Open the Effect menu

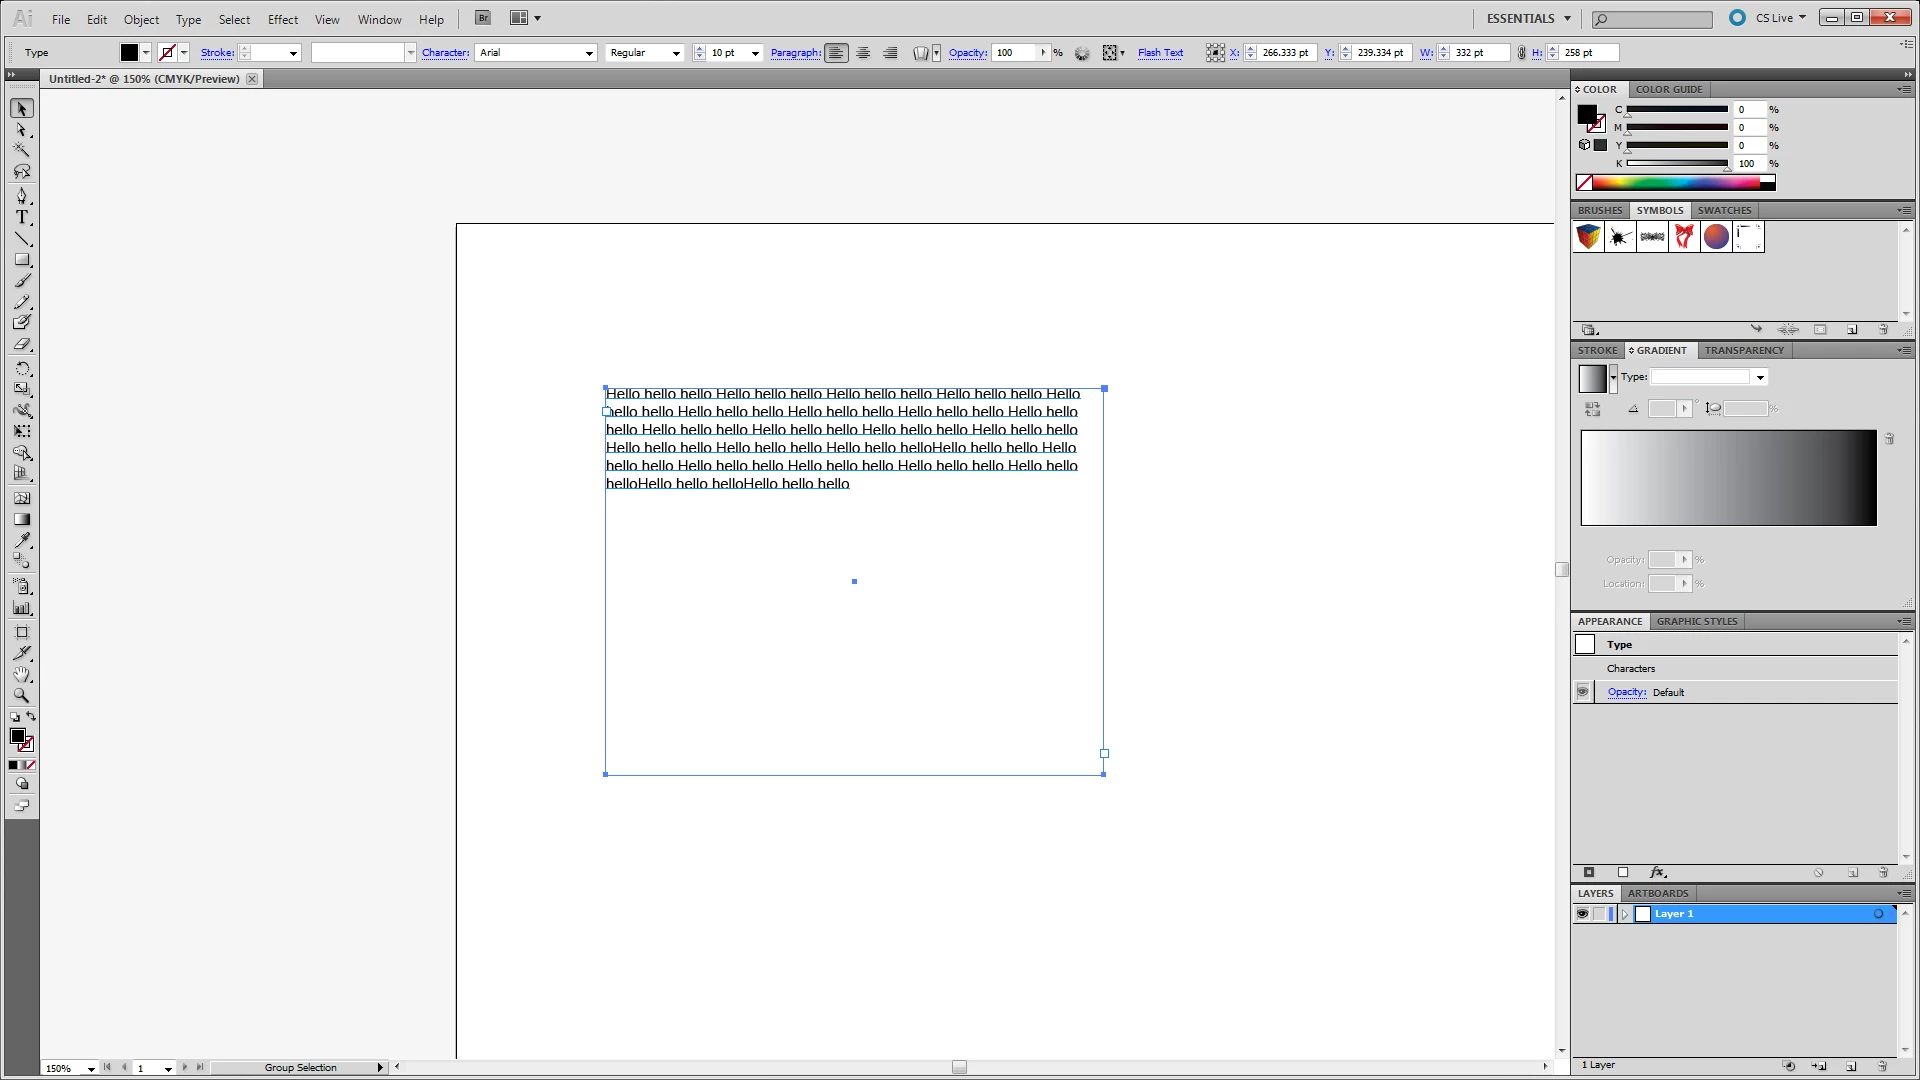coord(282,19)
